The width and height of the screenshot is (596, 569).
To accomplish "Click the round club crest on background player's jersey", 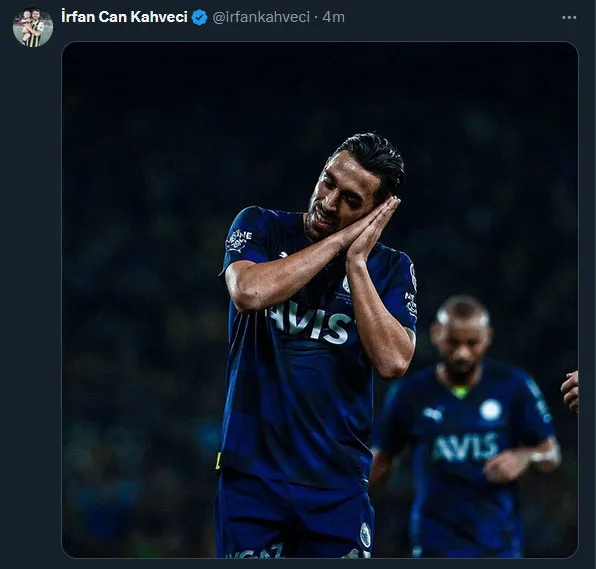I will 490,410.
